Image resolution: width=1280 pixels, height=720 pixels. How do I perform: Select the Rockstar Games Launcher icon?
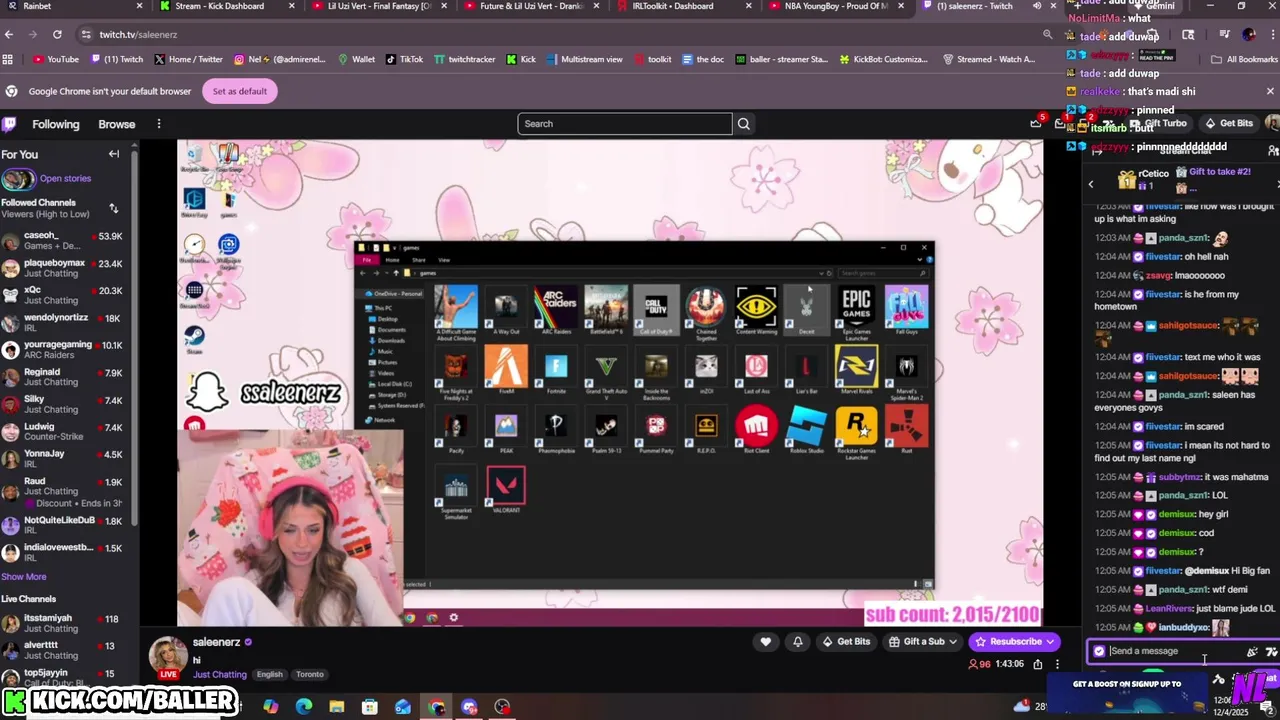[x=856, y=432]
